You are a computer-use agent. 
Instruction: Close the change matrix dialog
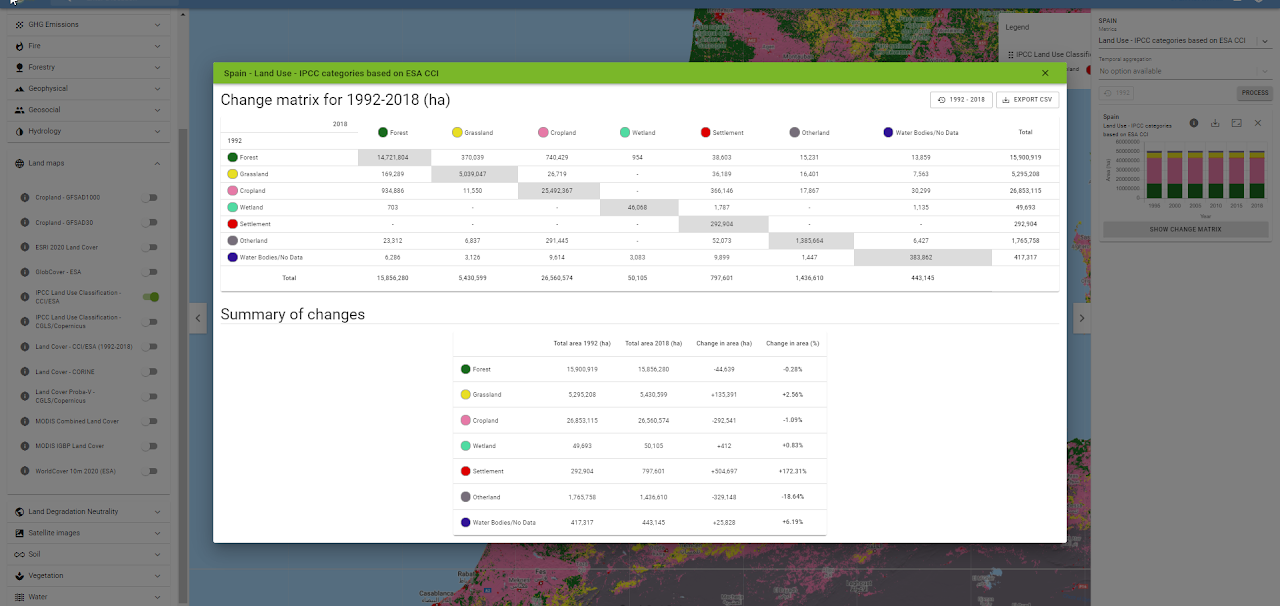(x=1045, y=73)
